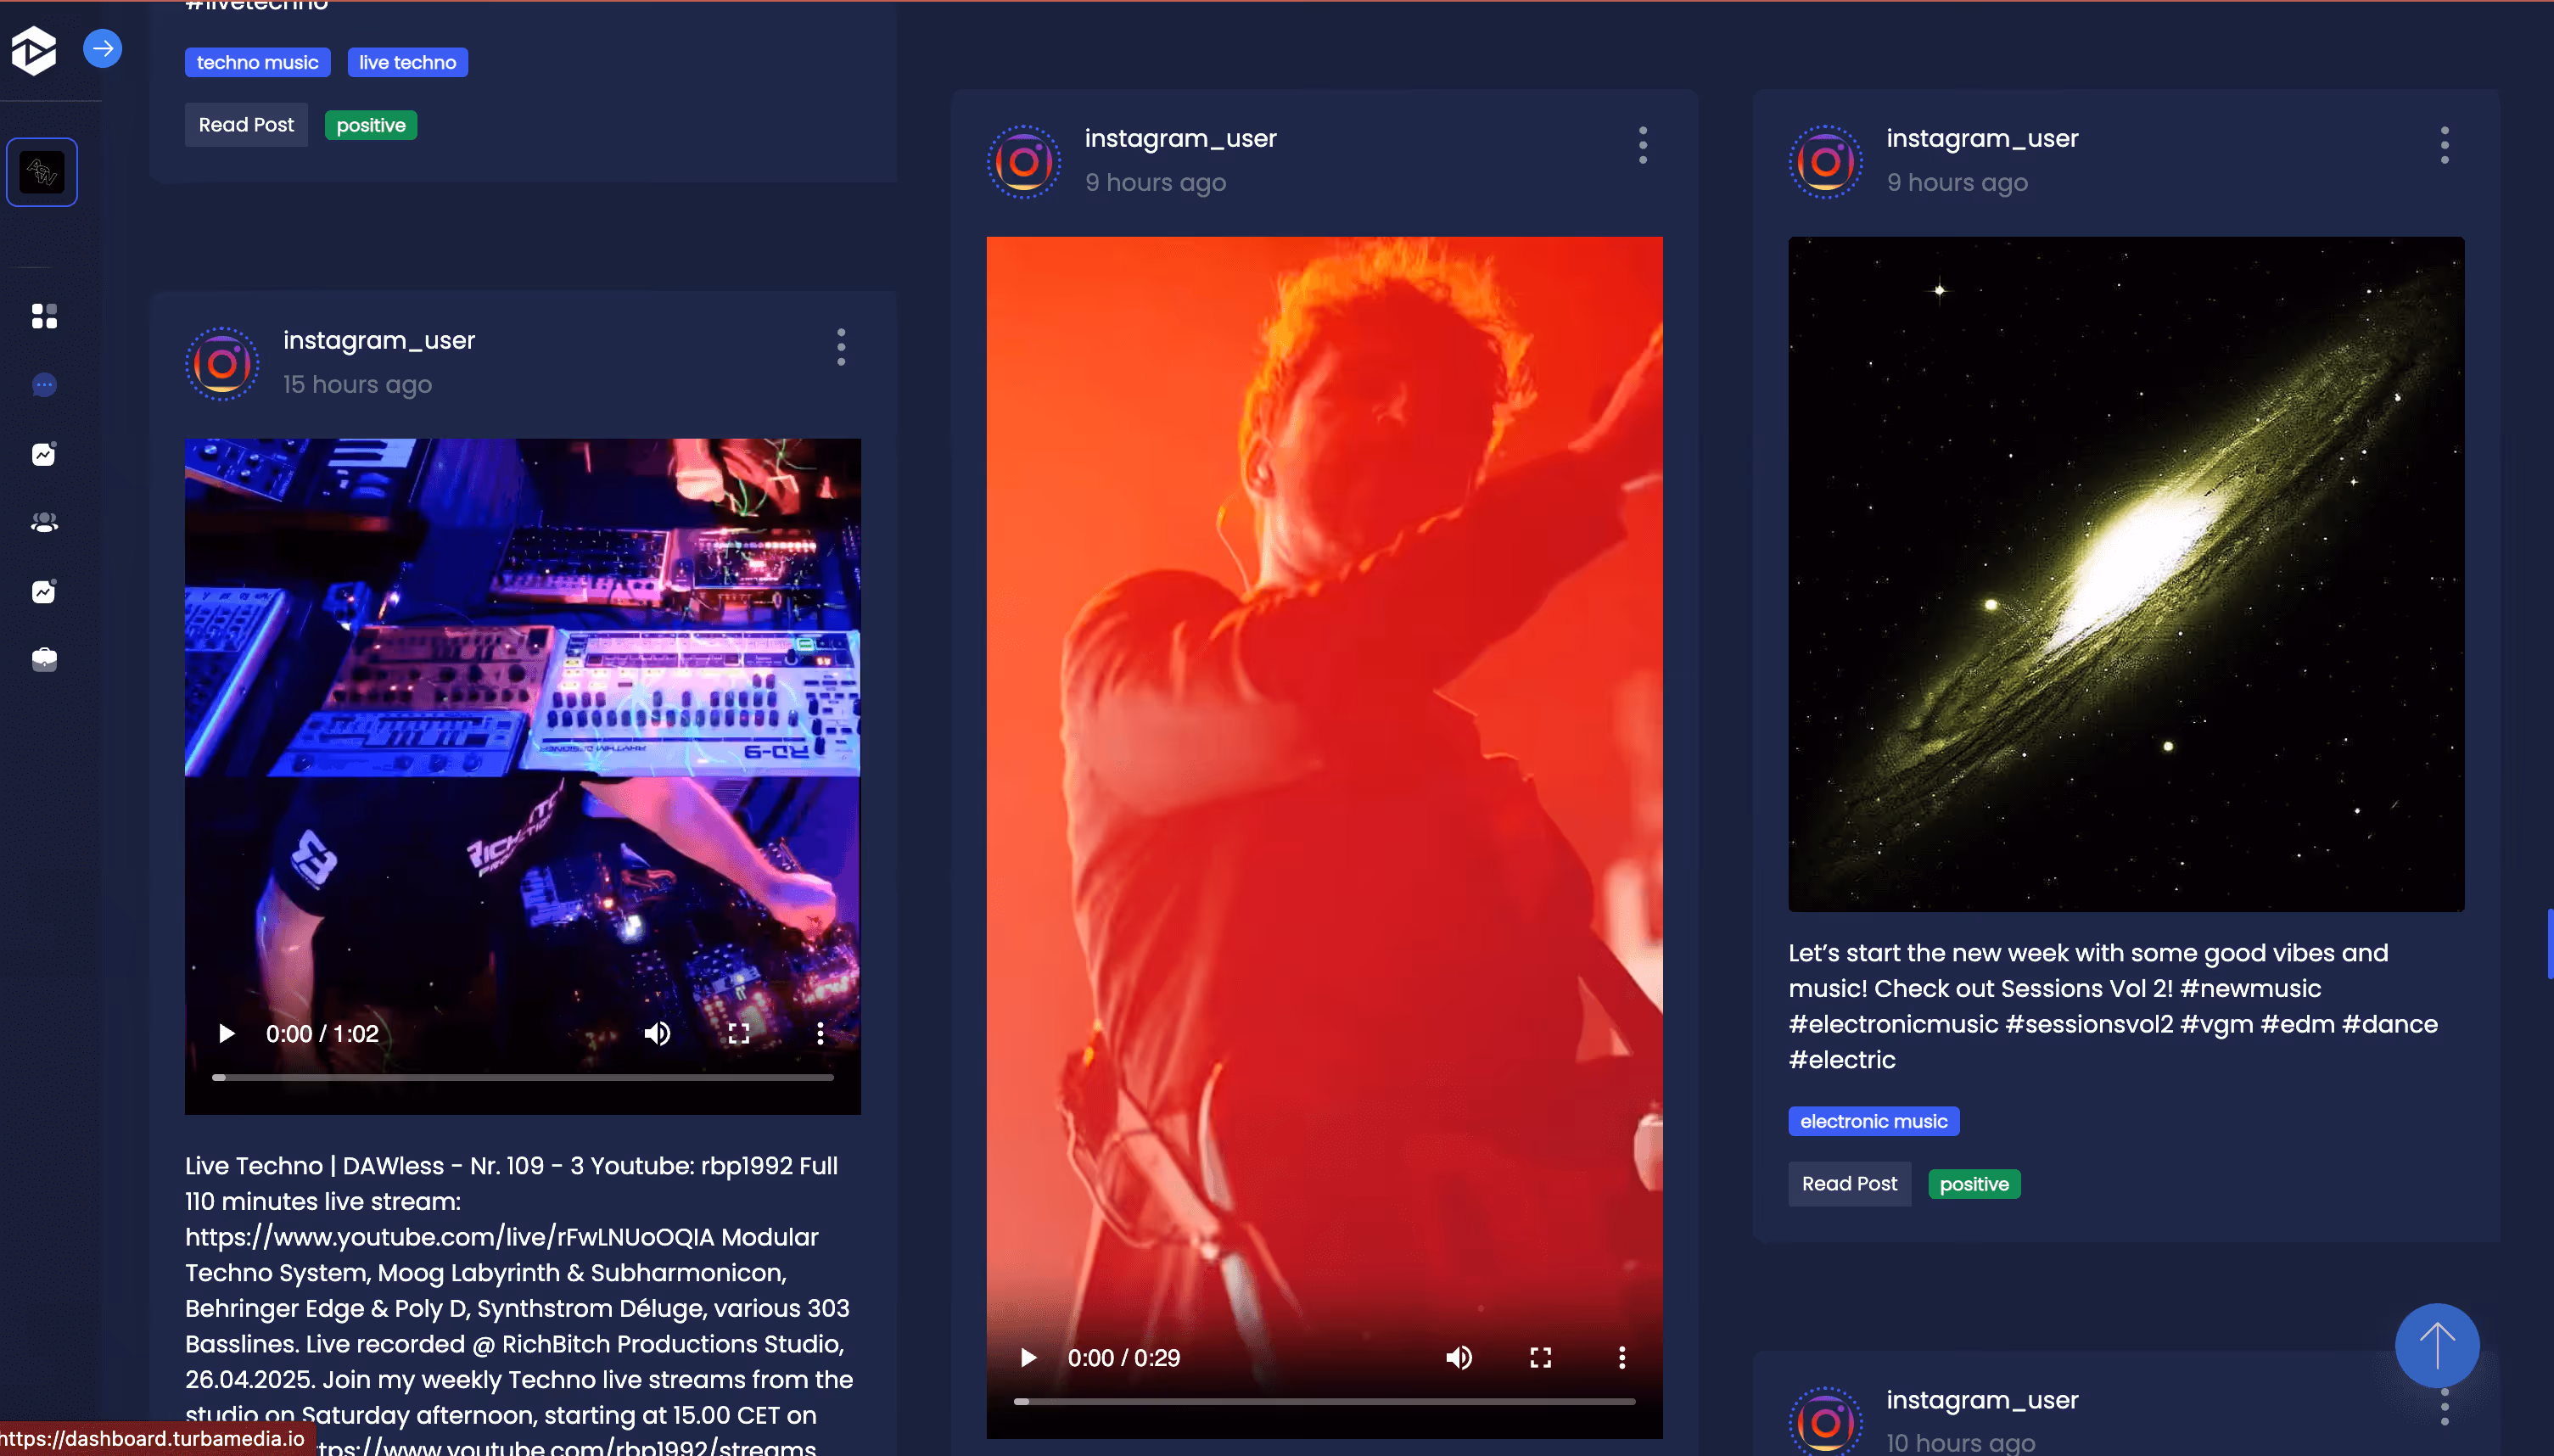This screenshot has width=2554, height=1456.
Task: Open more options on 1:02 video player
Action: 820,1033
